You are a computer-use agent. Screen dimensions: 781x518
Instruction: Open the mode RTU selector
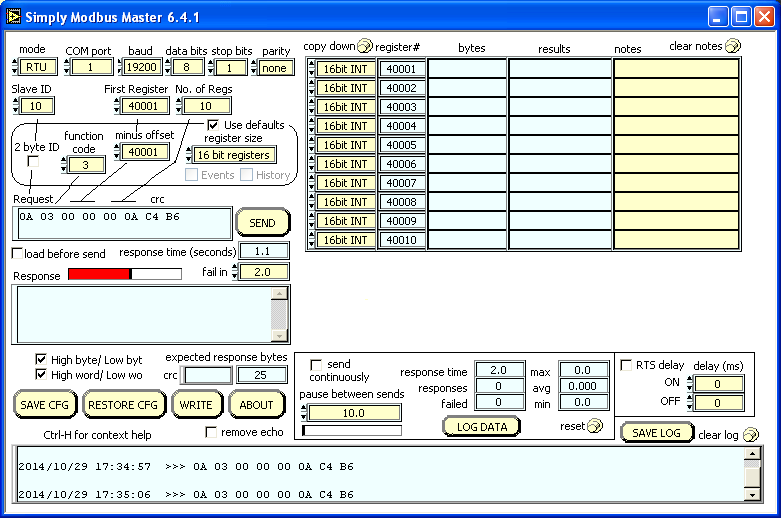[x=37, y=67]
